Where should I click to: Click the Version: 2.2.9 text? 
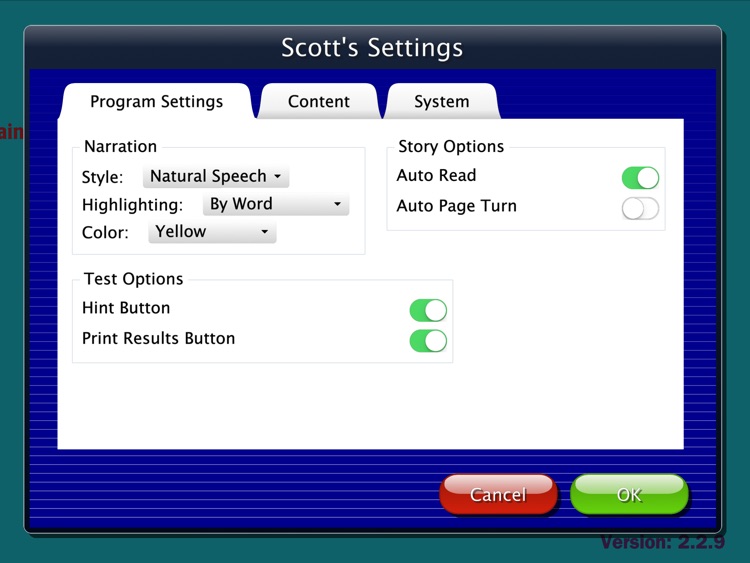click(x=662, y=542)
